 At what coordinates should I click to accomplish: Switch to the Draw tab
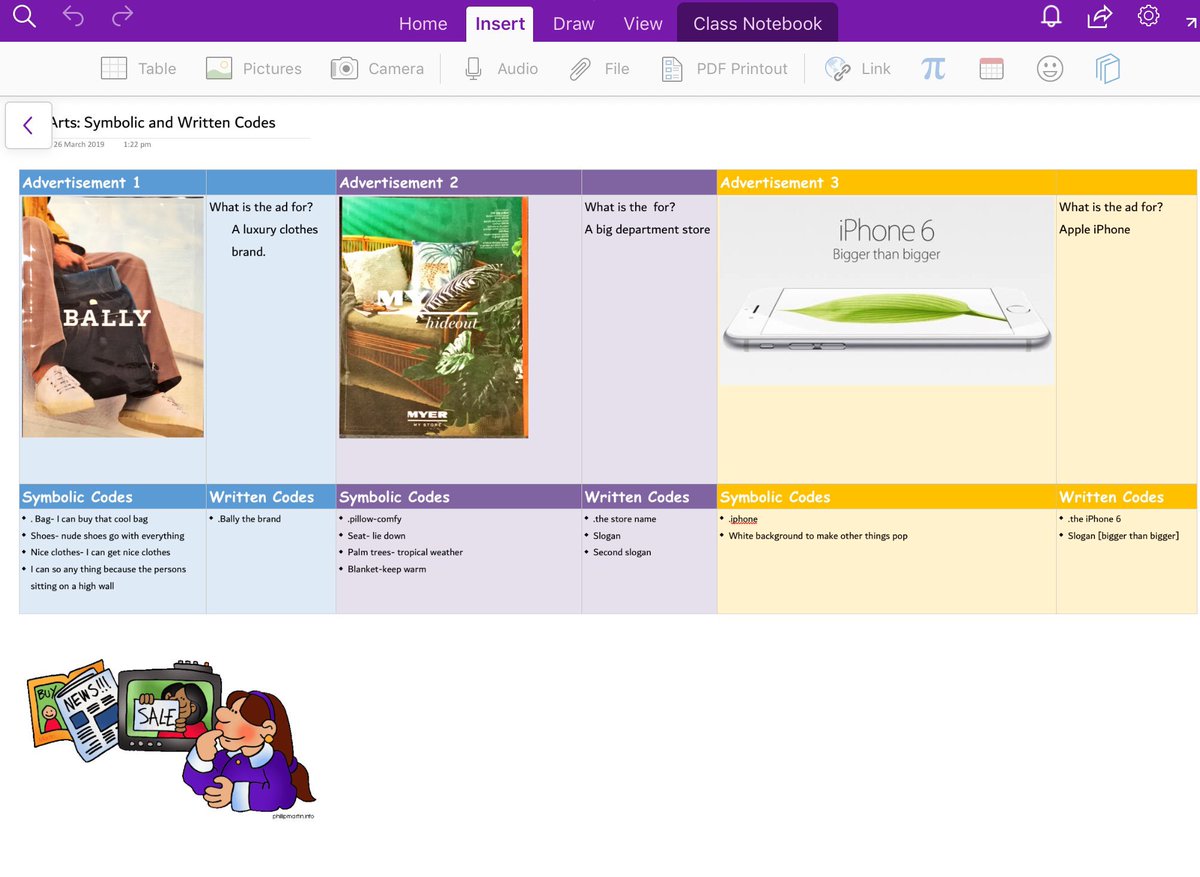coord(574,23)
